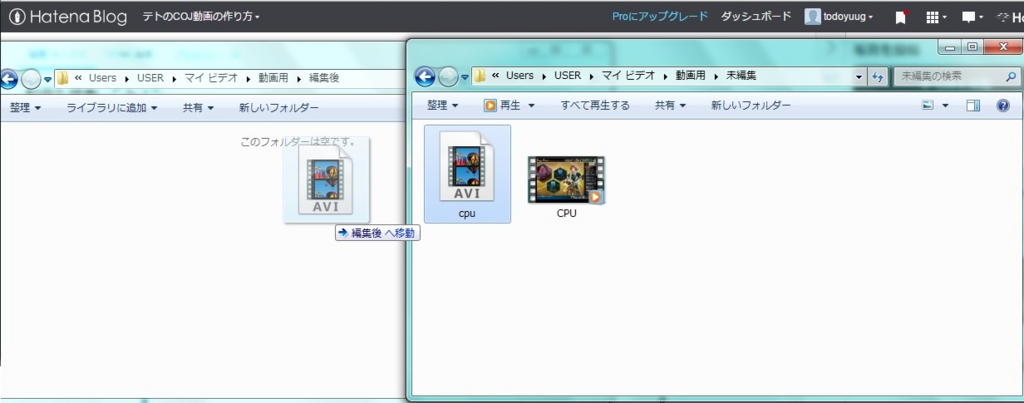
Task: Minimize the 未編集 window
Action: pyautogui.click(x=950, y=47)
